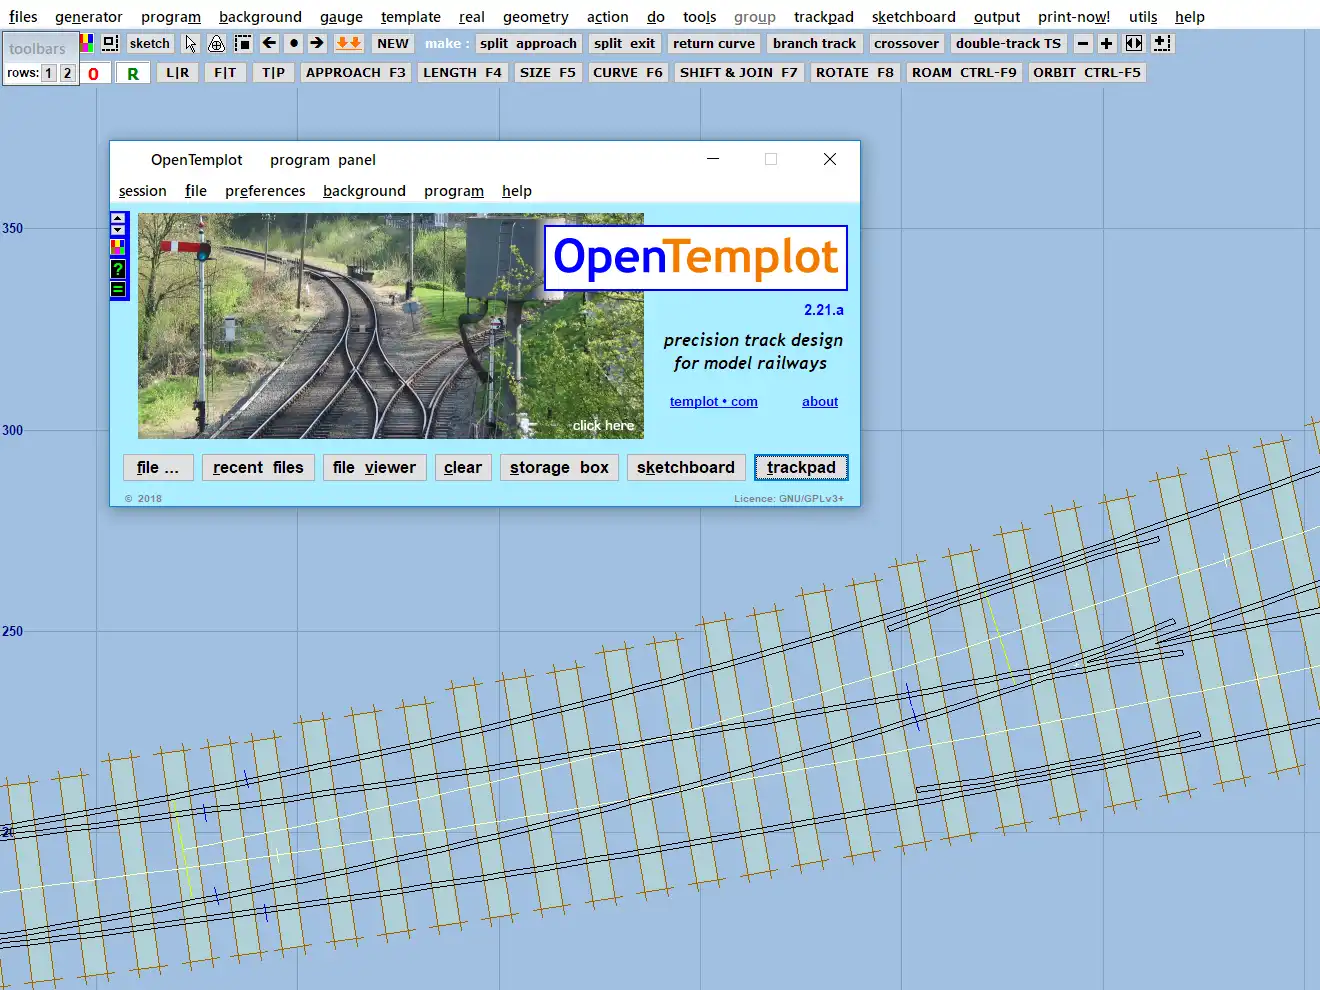1320x990 pixels.
Task: Click the colour palette icon in the top toolbar
Action: pyautogui.click(x=87, y=43)
